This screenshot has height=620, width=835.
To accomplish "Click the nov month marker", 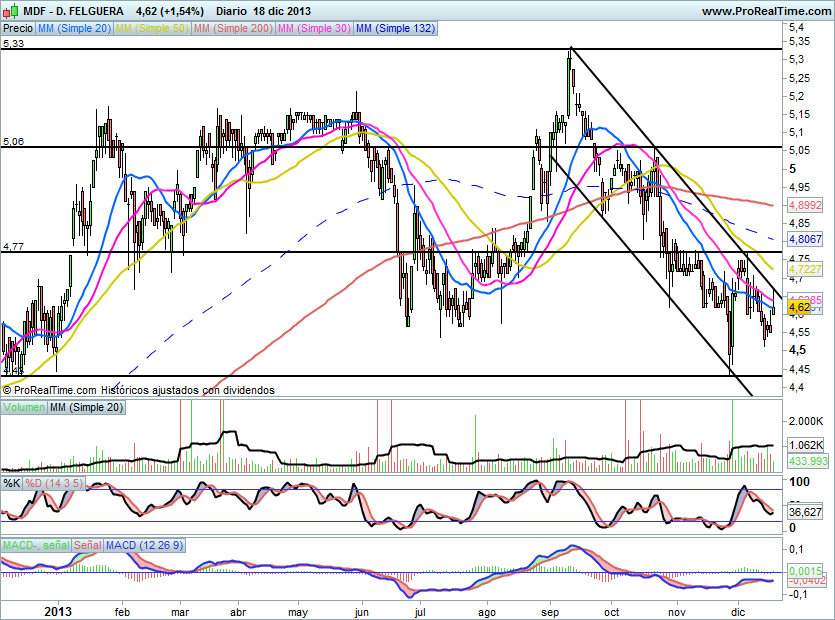I will (x=677, y=613).
